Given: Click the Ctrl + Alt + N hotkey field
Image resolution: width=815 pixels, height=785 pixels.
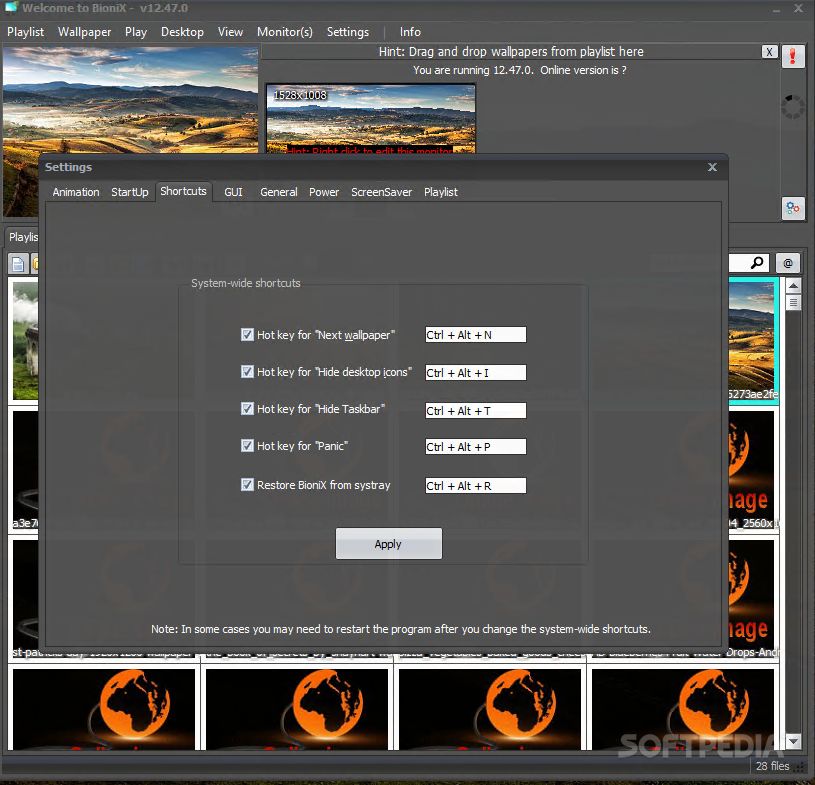Looking at the screenshot, I should pyautogui.click(x=476, y=335).
